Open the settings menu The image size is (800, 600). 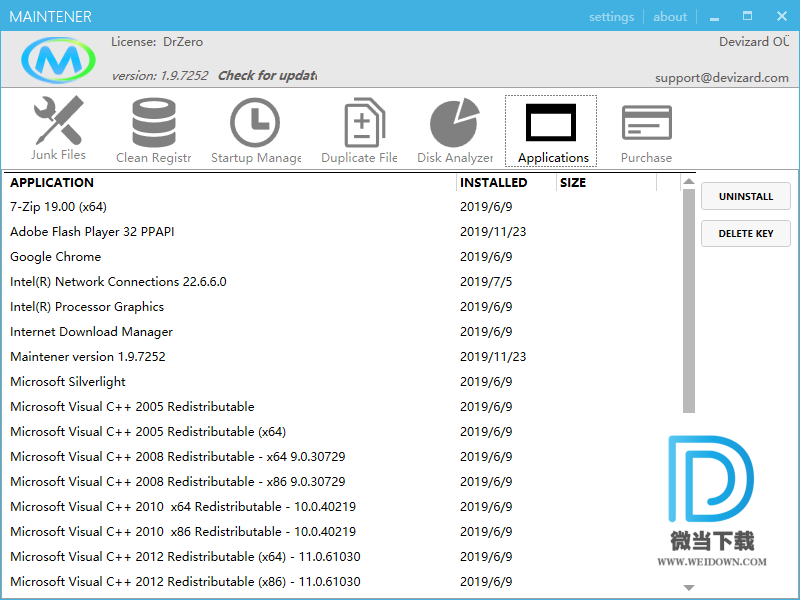(x=611, y=17)
